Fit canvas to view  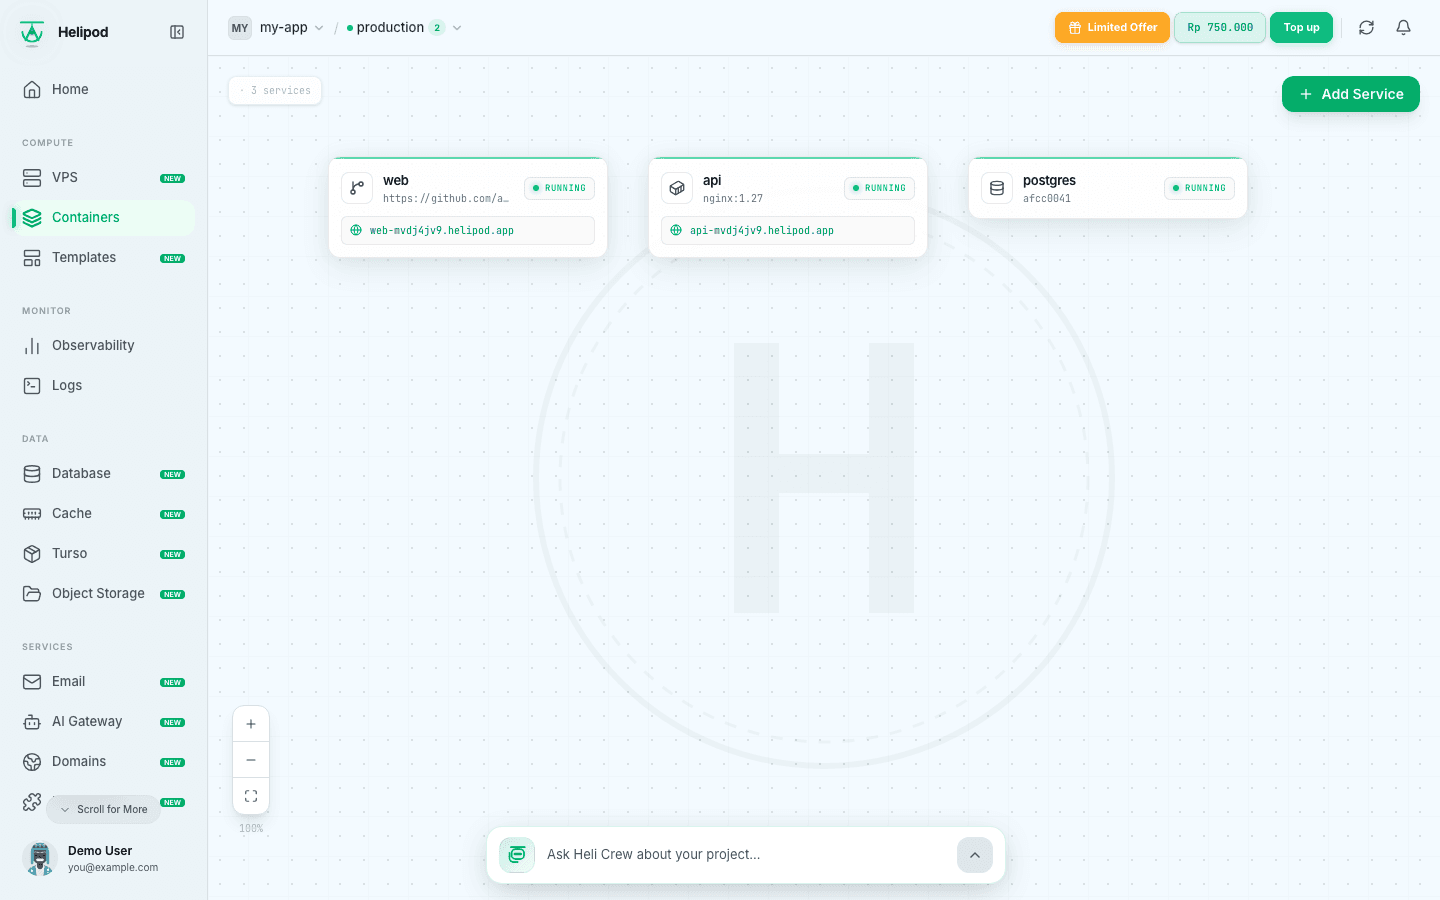(x=251, y=796)
